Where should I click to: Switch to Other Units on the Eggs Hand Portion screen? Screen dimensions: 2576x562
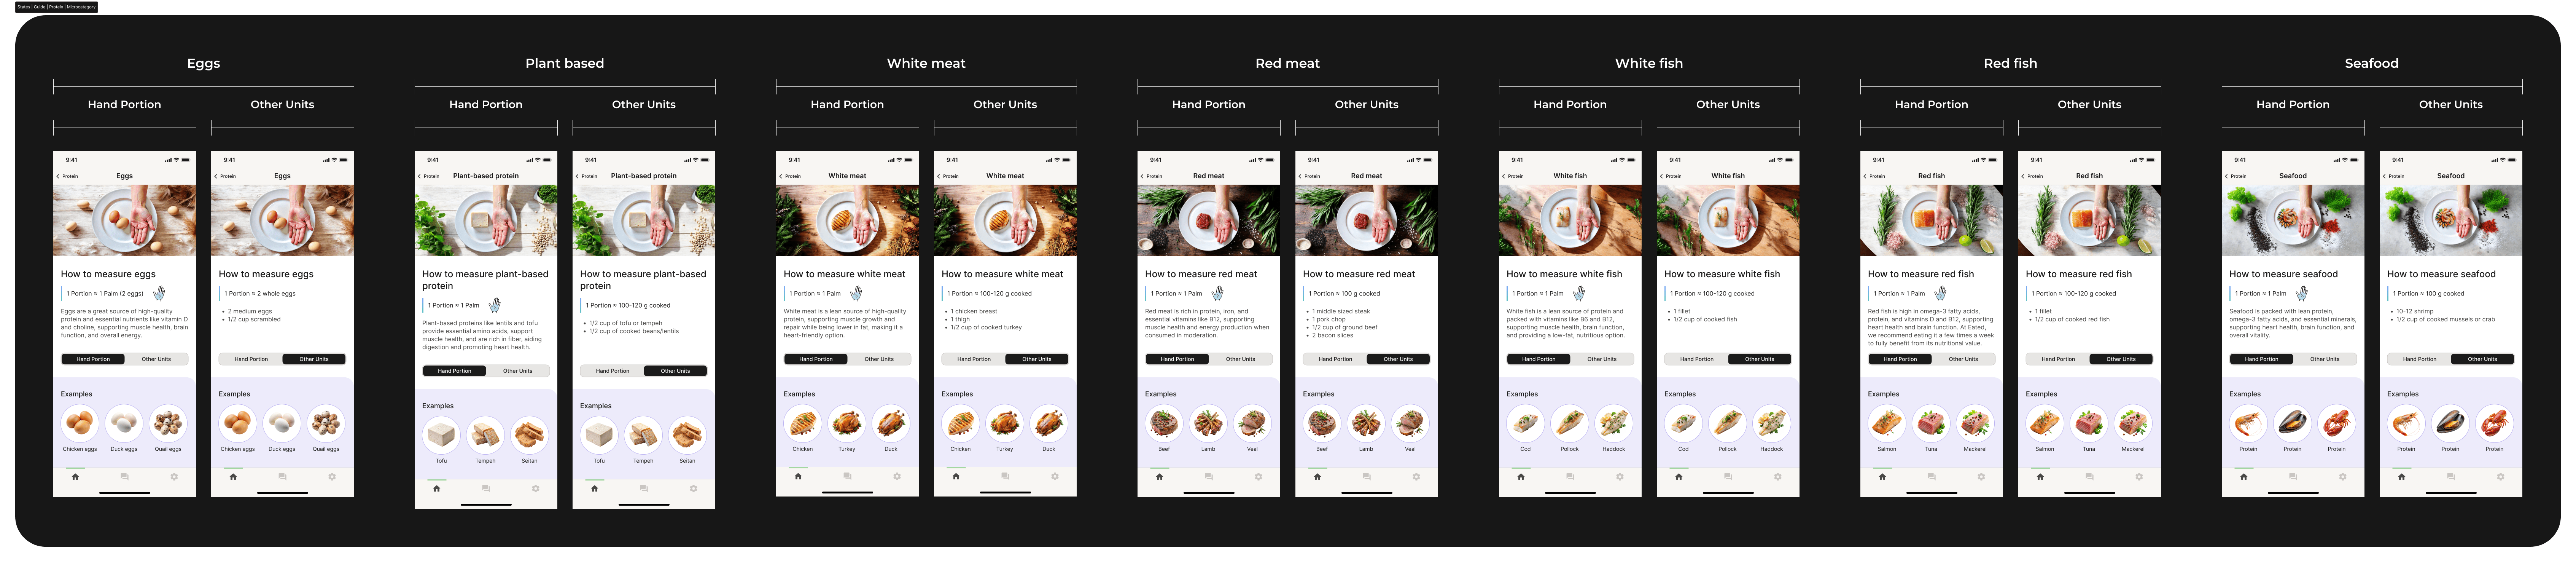156,359
